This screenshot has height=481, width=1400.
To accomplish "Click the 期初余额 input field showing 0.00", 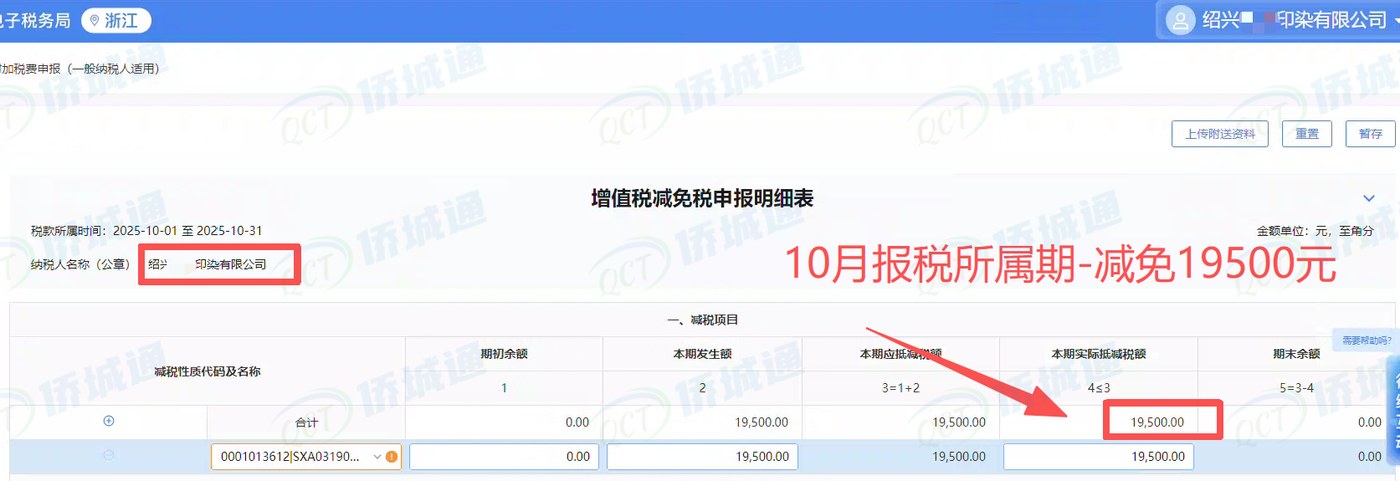I will pos(504,457).
